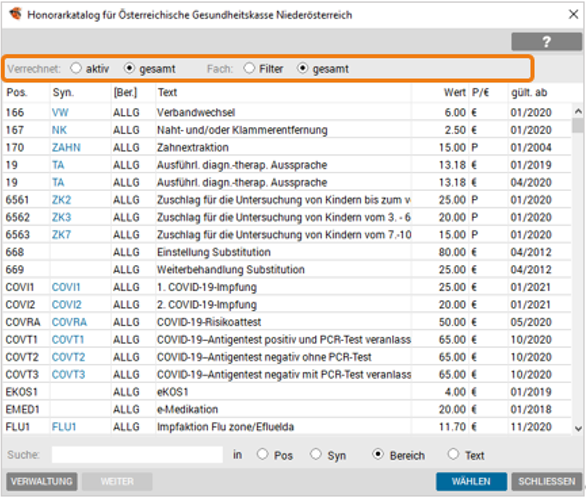Image resolution: width=587 pixels, height=498 pixels.
Task: Click the application logo in title bar
Action: [16, 14]
